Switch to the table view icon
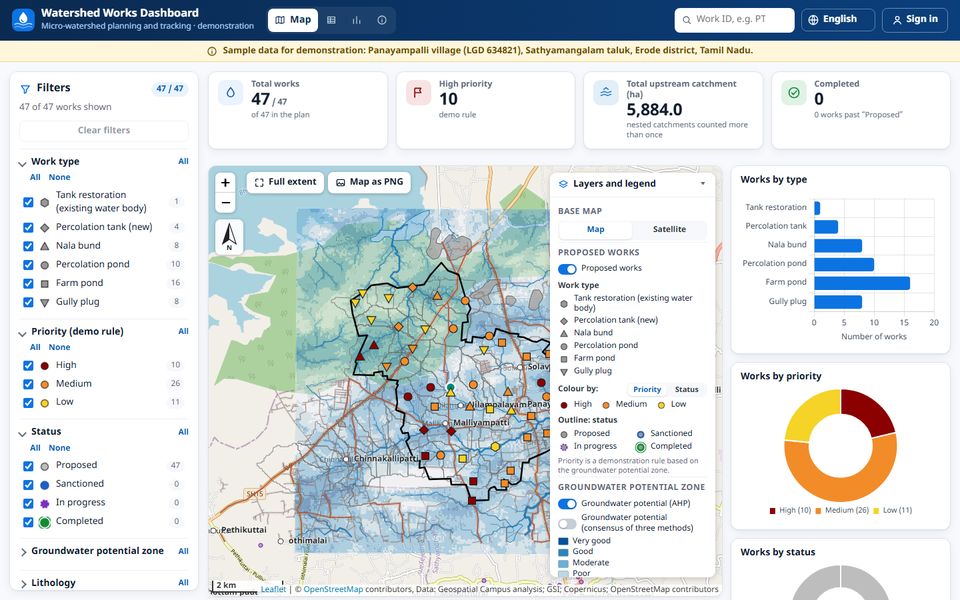960x600 pixels. (331, 20)
